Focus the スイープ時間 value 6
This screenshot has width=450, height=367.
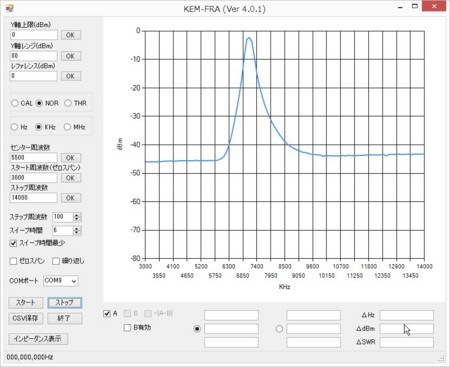[x=63, y=230]
